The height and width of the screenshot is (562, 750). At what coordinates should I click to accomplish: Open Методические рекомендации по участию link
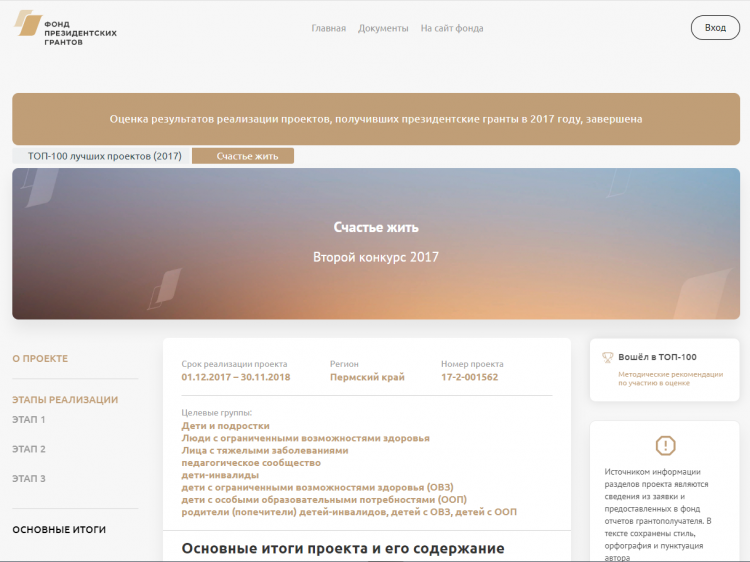[x=668, y=377]
